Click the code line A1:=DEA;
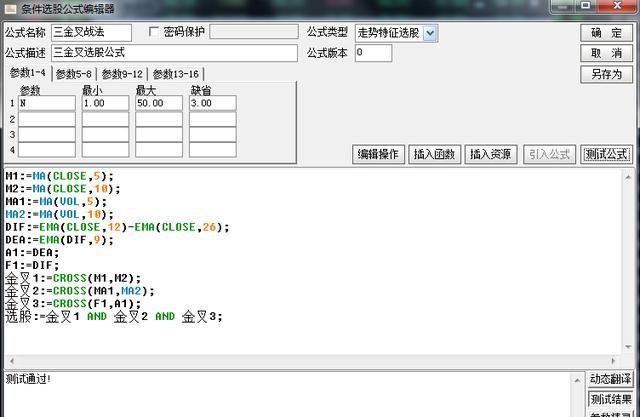The width and height of the screenshot is (640, 417). click(32, 253)
